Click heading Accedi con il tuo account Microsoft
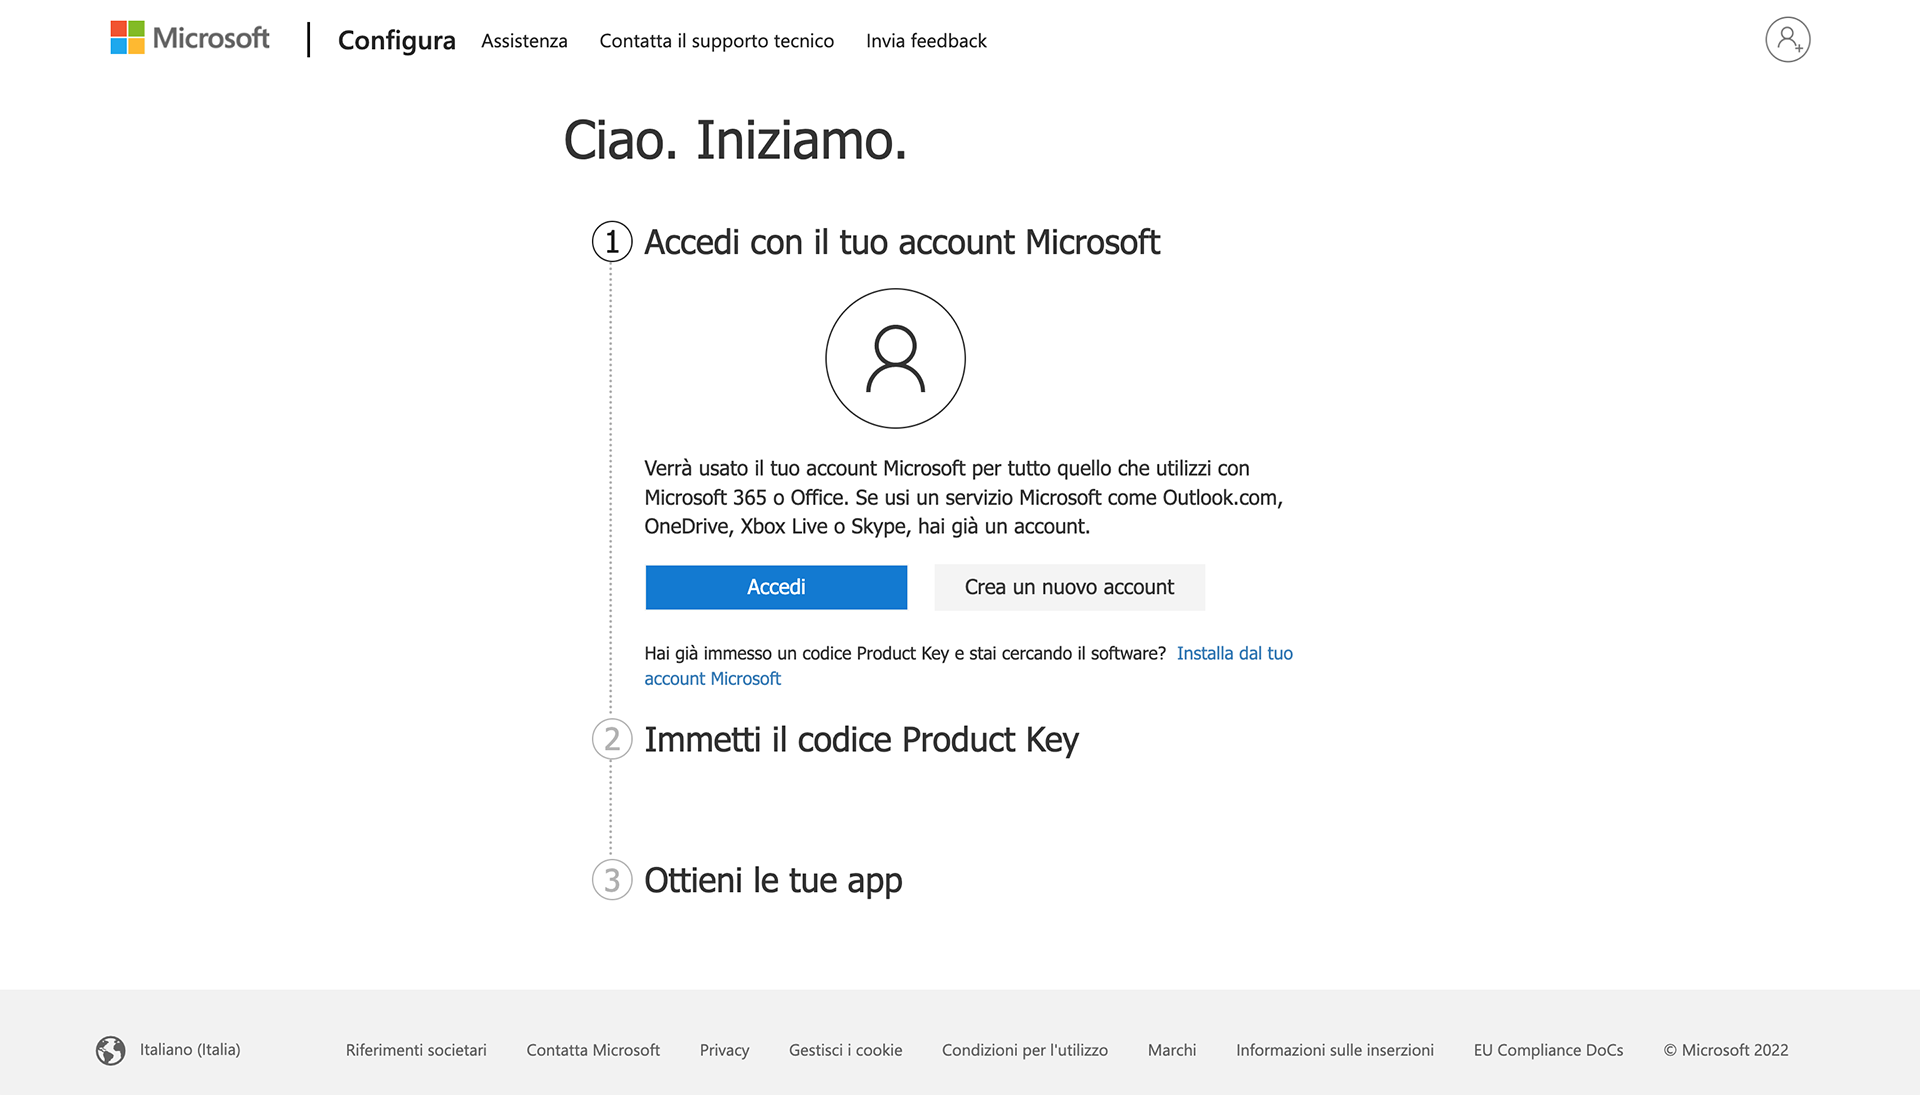The width and height of the screenshot is (1920, 1095). click(x=902, y=242)
